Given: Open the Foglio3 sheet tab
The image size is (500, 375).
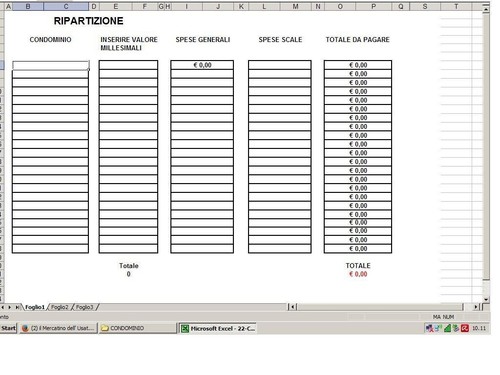Looking at the screenshot, I should click(85, 307).
